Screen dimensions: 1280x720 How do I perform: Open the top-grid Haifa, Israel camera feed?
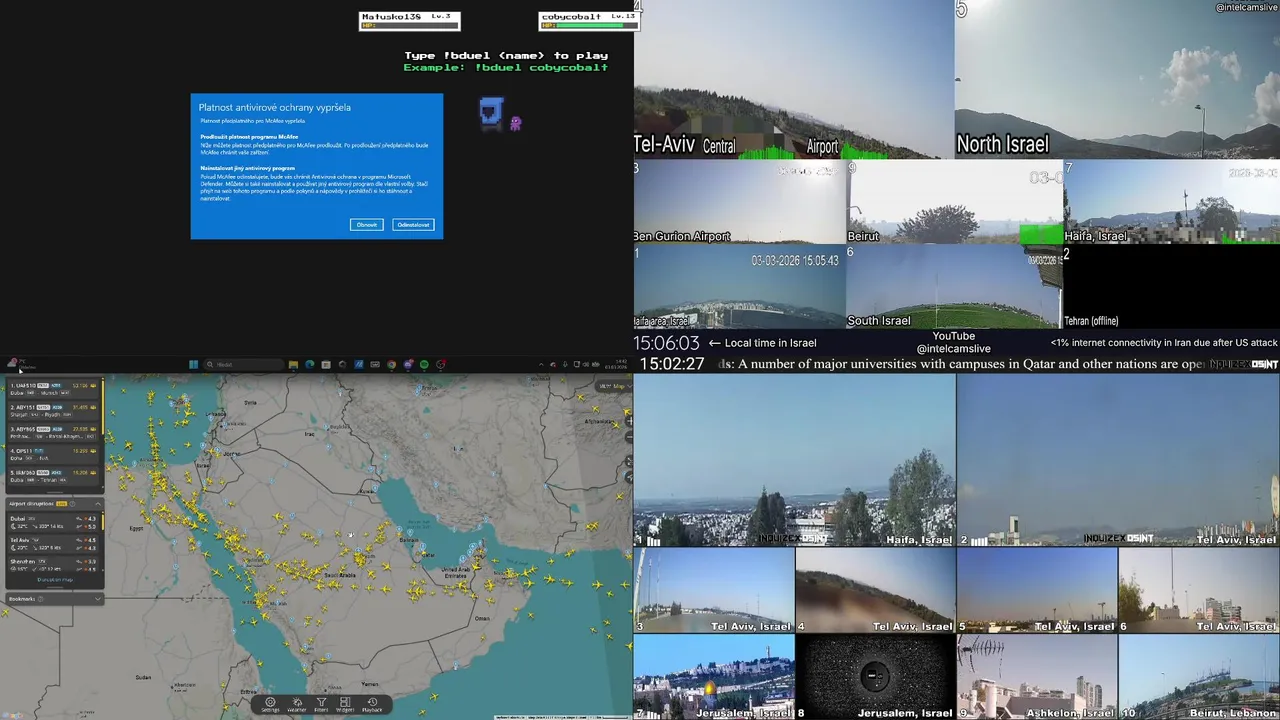click(x=1172, y=201)
